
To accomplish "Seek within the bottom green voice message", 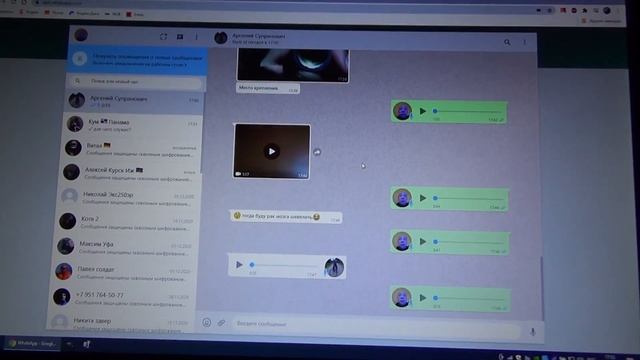I will (469, 298).
